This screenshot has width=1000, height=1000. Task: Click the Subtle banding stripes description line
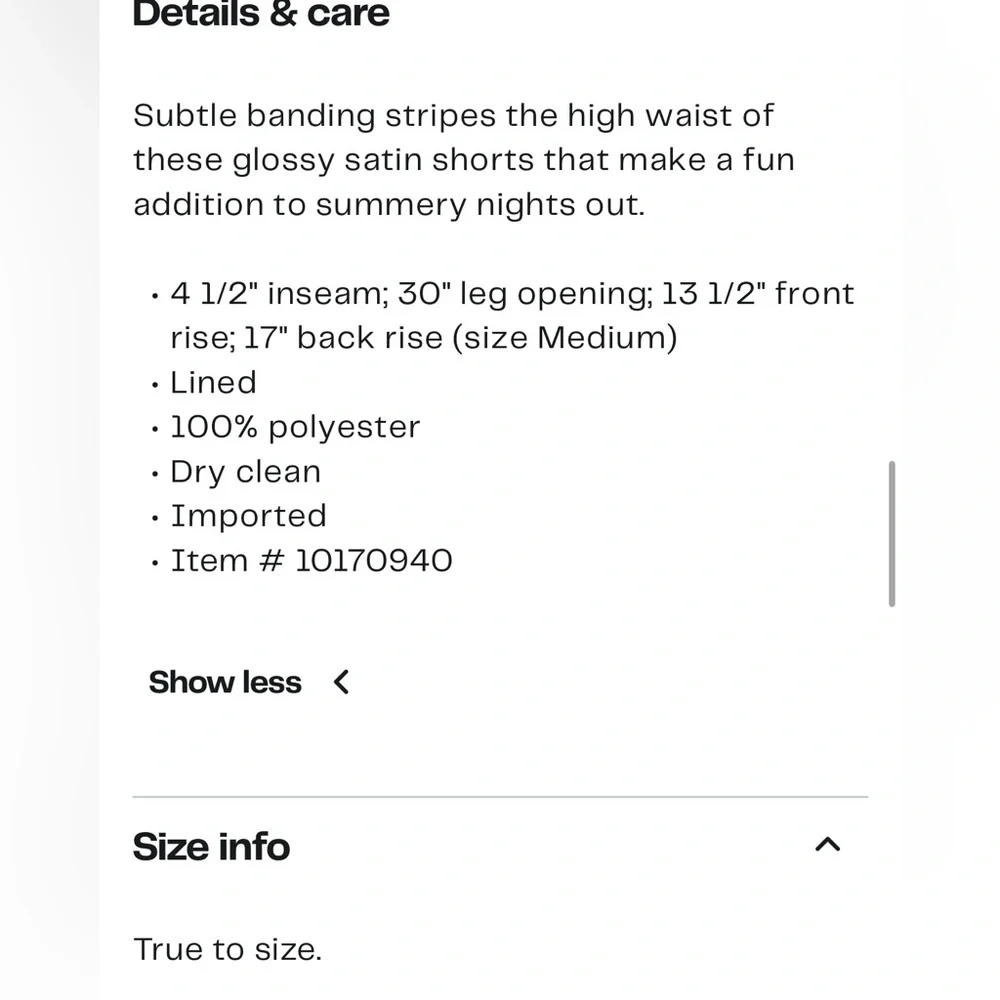453,116
